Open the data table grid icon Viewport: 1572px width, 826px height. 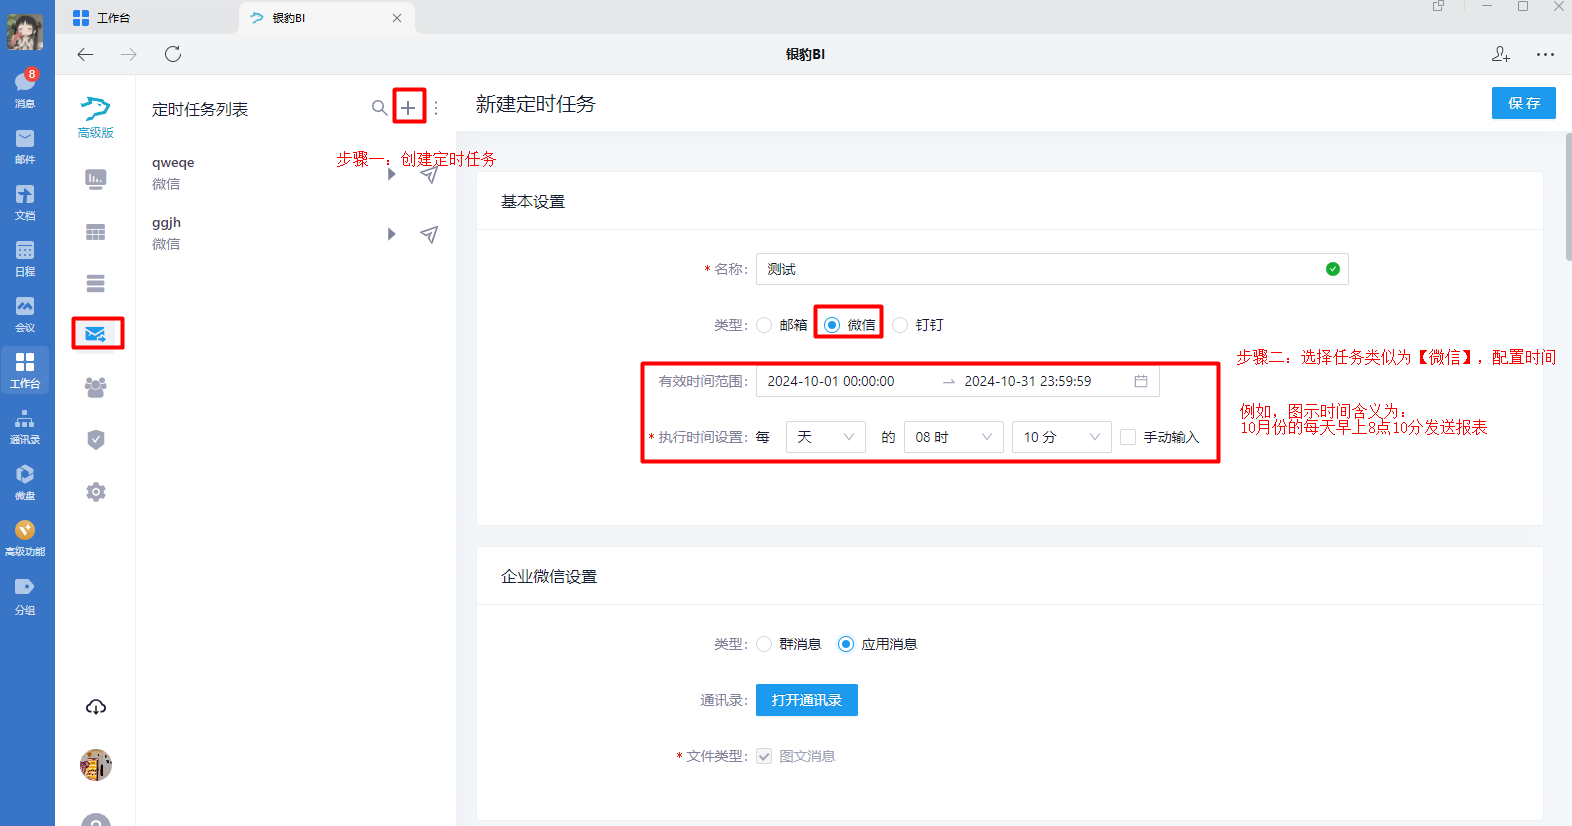96,232
